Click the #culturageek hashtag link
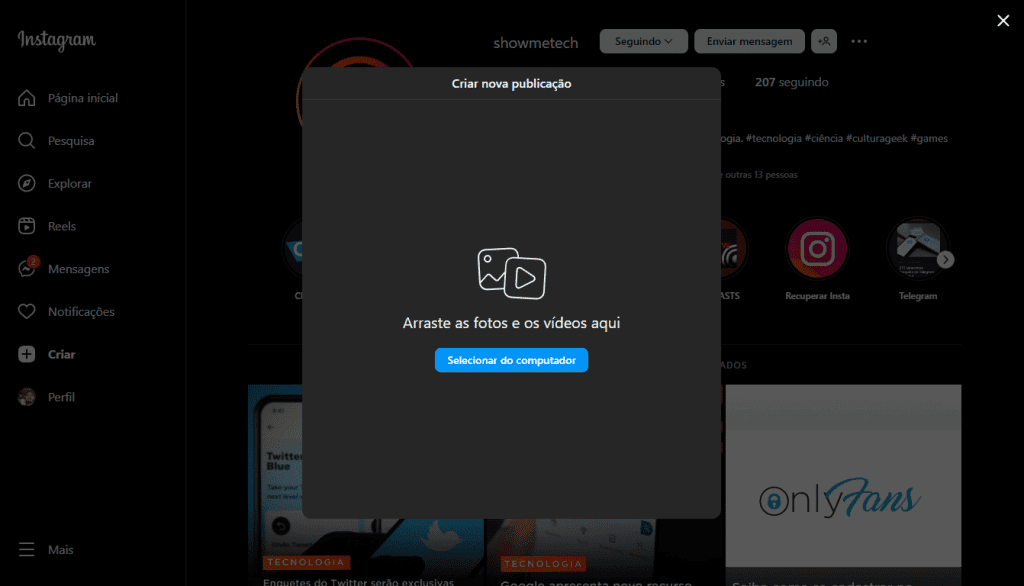This screenshot has height=586, width=1024. (x=876, y=138)
